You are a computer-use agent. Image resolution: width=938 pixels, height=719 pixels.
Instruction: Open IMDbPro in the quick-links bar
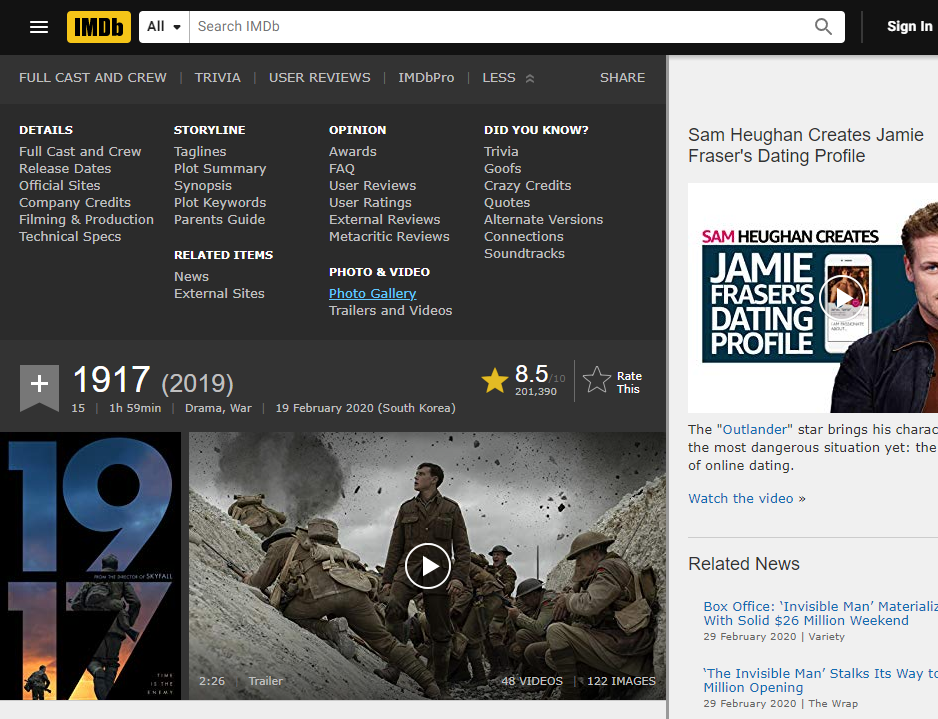click(x=426, y=78)
